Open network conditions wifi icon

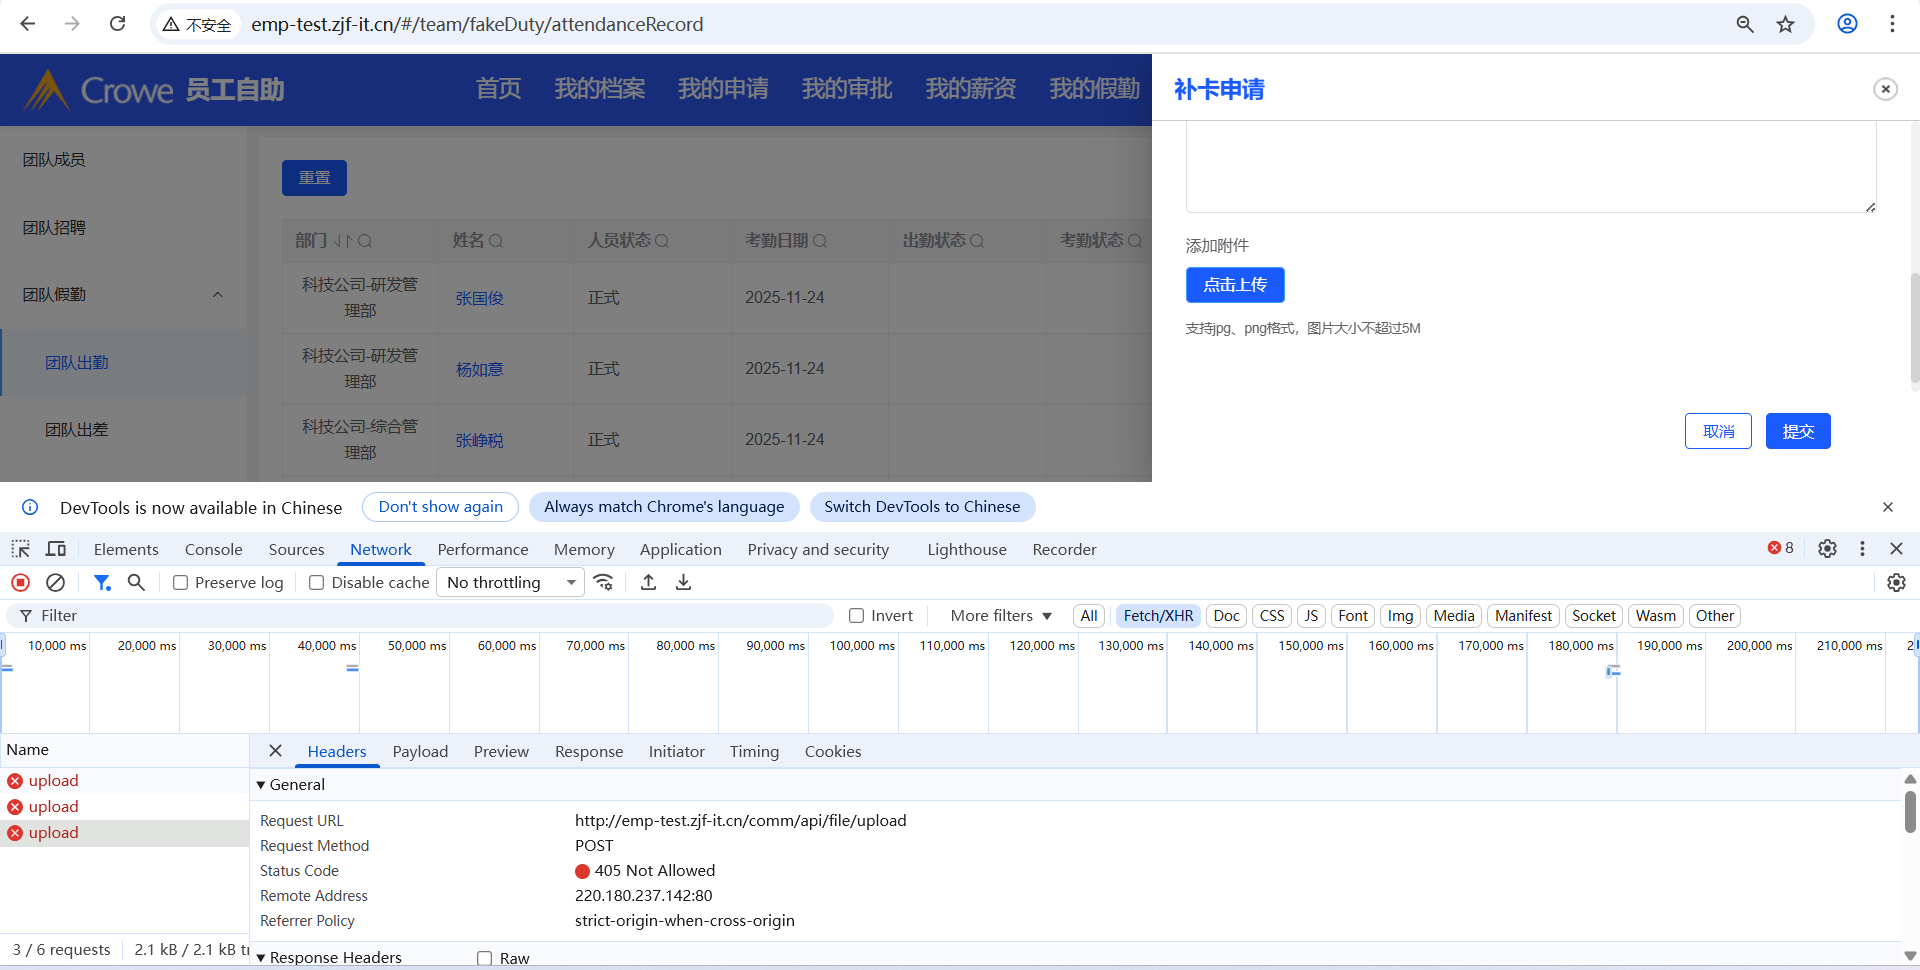pos(604,582)
